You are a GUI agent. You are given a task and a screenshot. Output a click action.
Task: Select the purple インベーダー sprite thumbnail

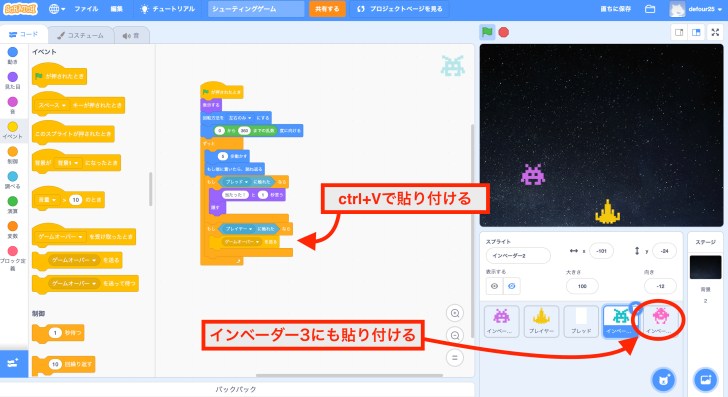pos(501,321)
